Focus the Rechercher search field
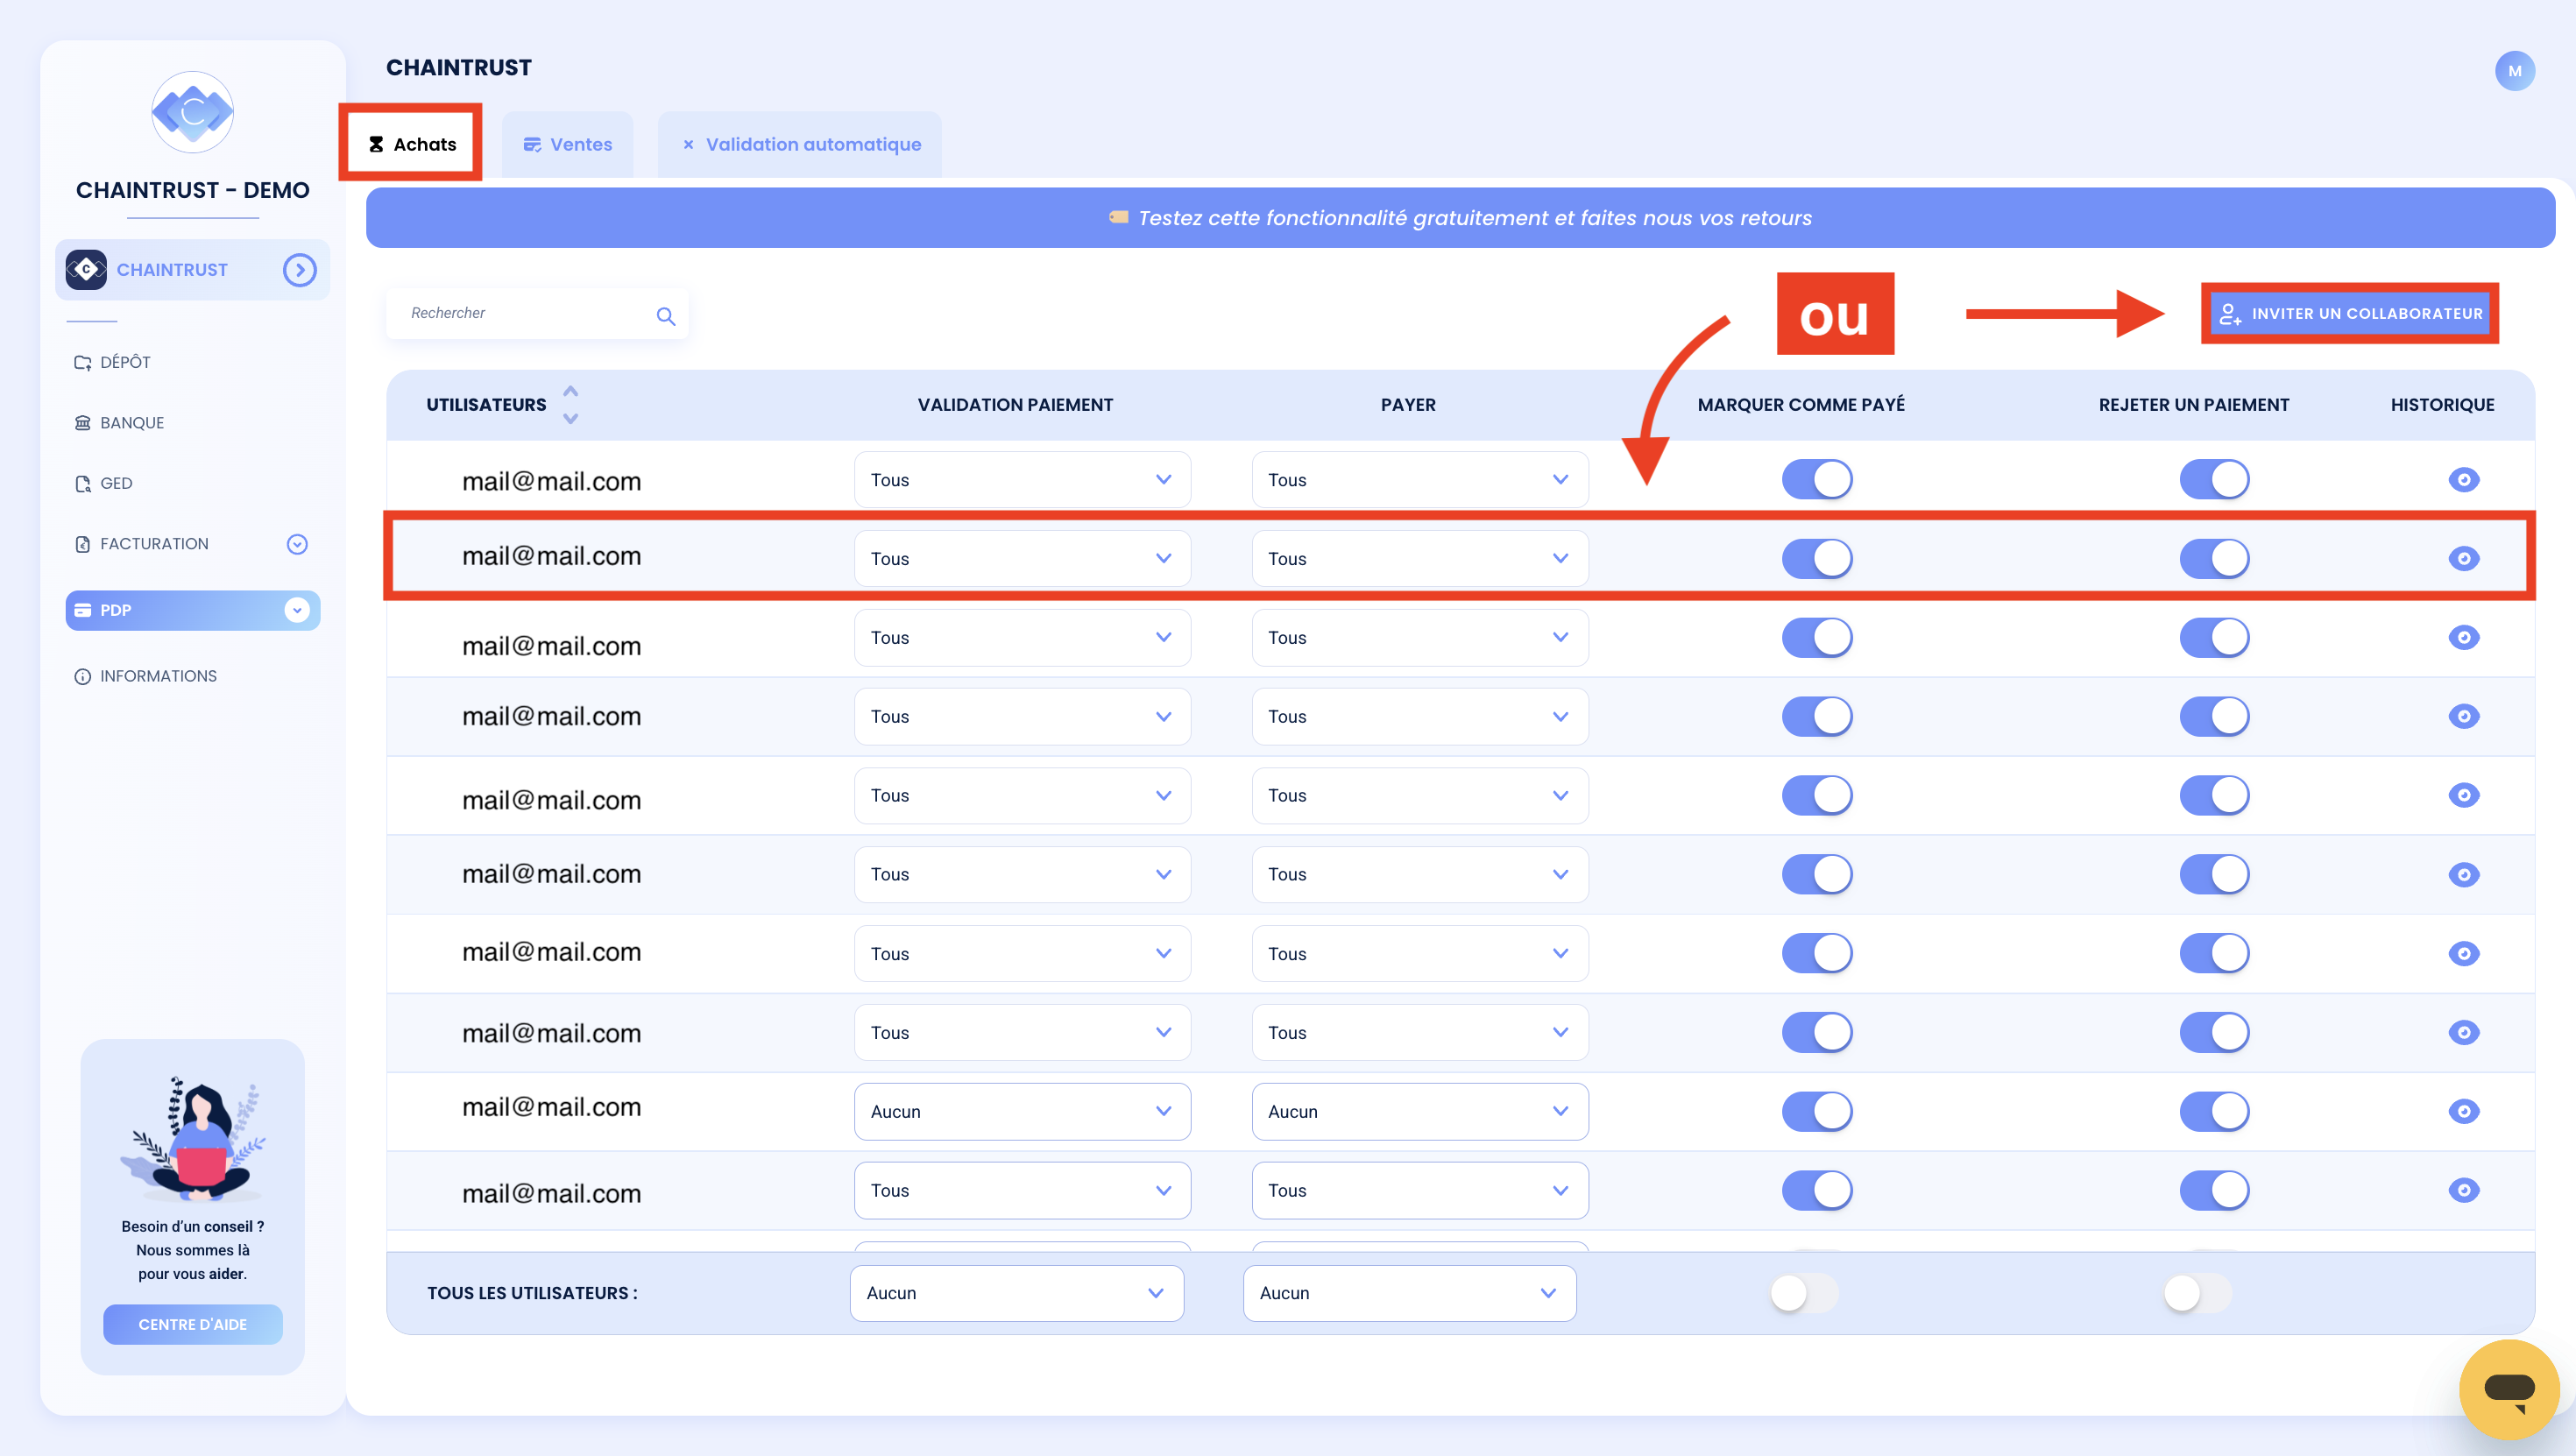 click(537, 313)
